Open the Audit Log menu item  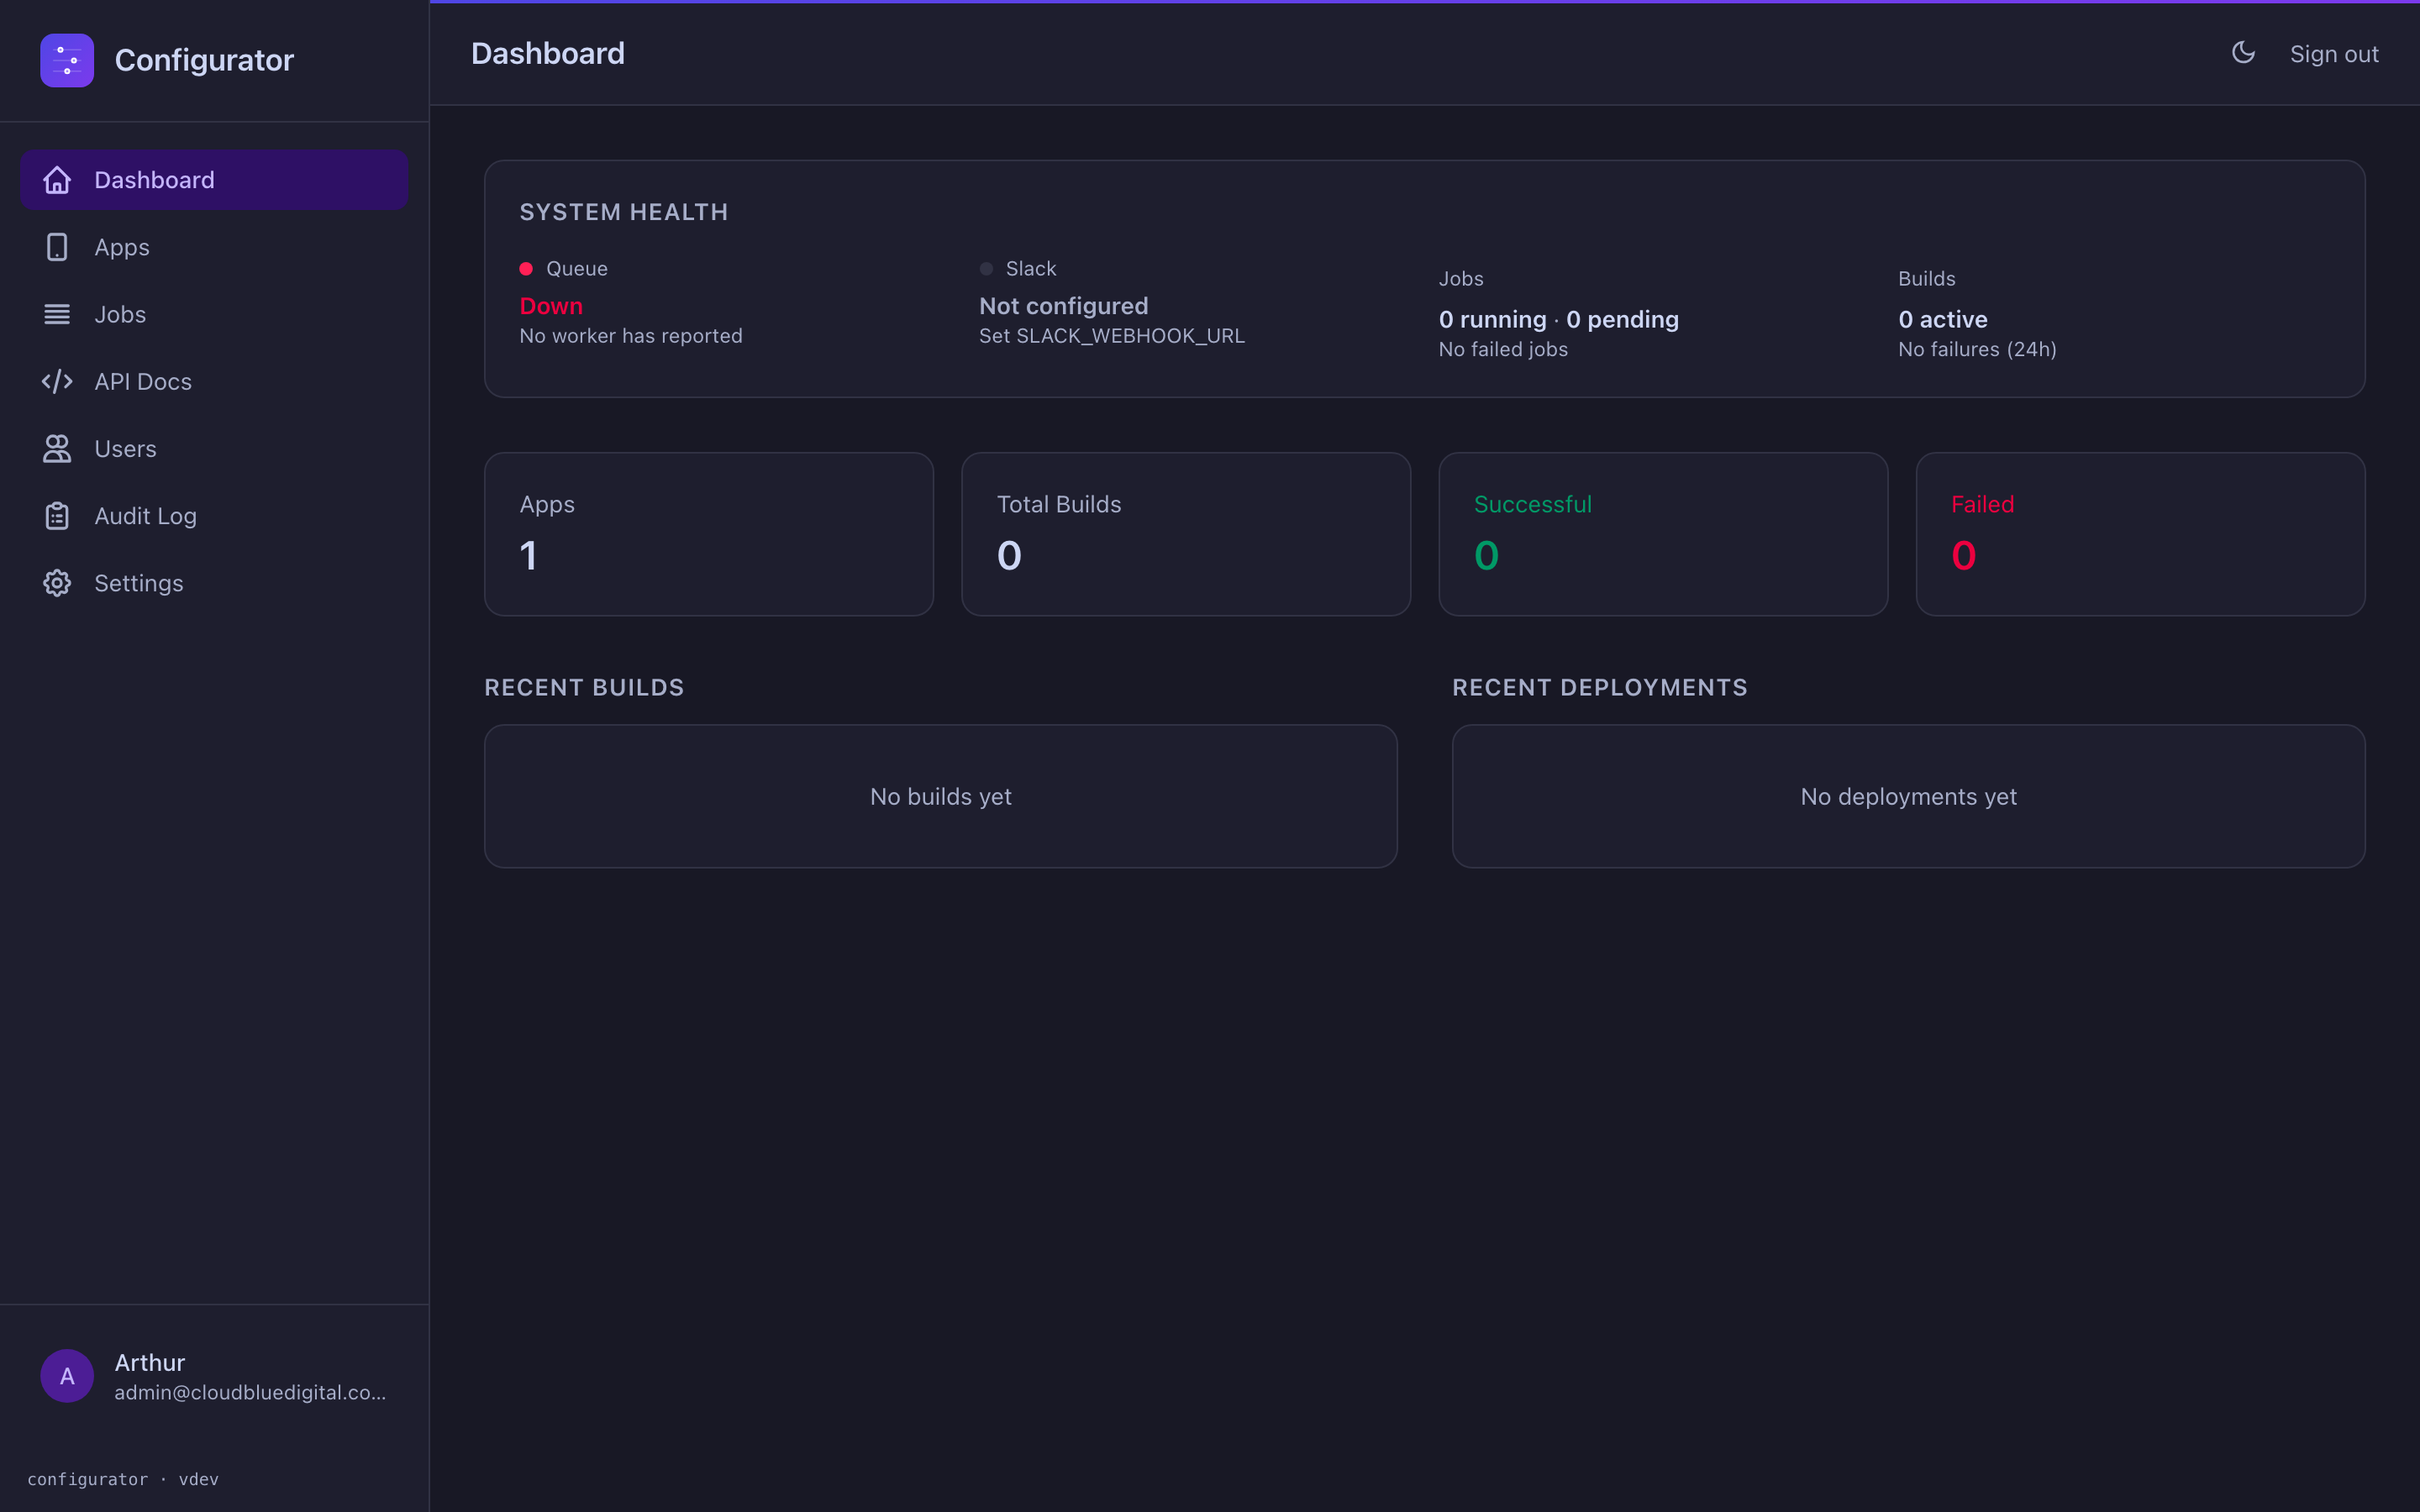point(213,516)
